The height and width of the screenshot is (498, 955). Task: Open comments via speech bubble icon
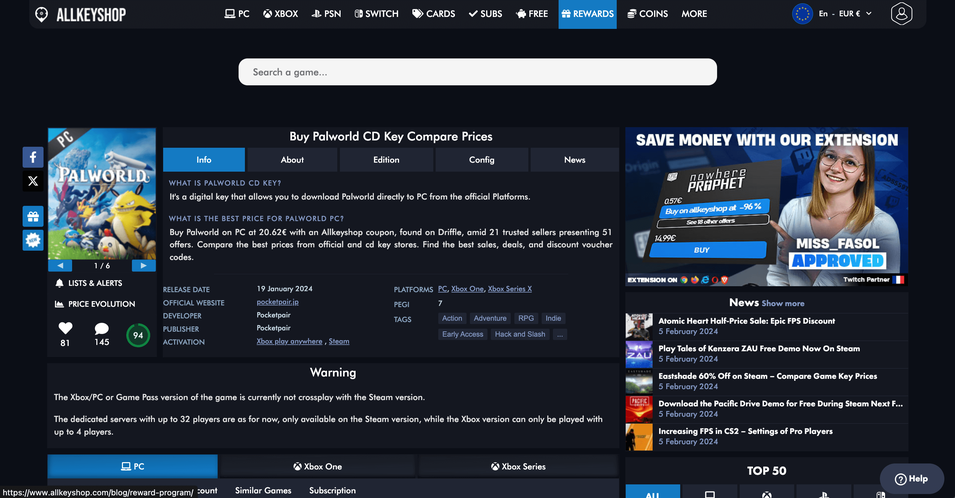101,328
